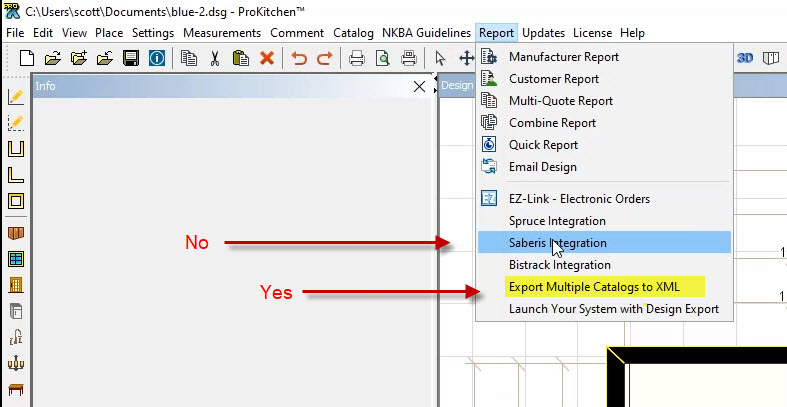Image resolution: width=787 pixels, height=407 pixels.
Task: Click the Undo arrow icon
Action: (299, 58)
